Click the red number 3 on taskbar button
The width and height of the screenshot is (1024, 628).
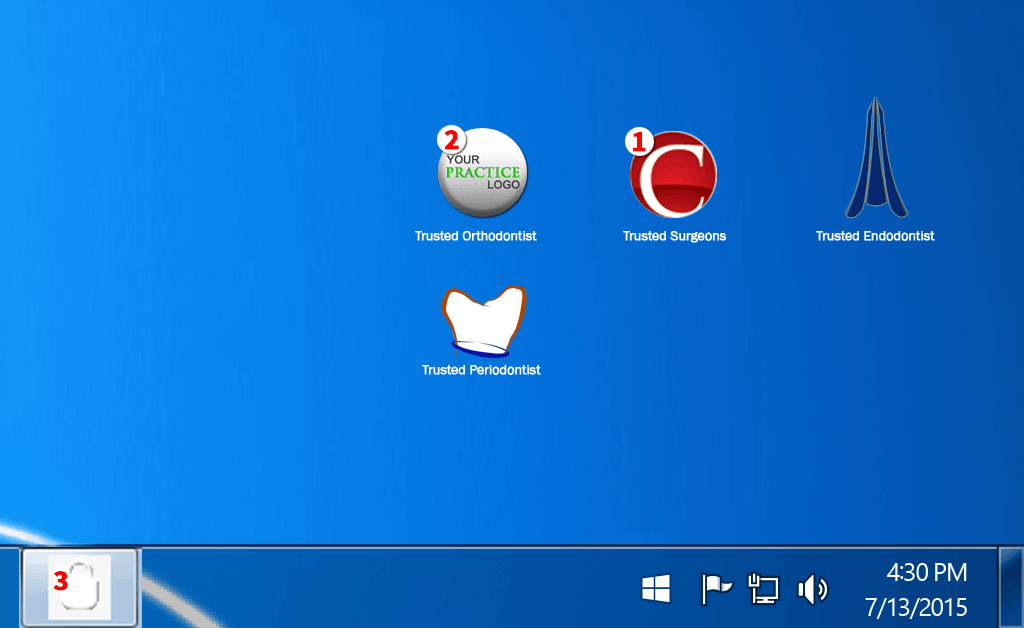point(61,580)
